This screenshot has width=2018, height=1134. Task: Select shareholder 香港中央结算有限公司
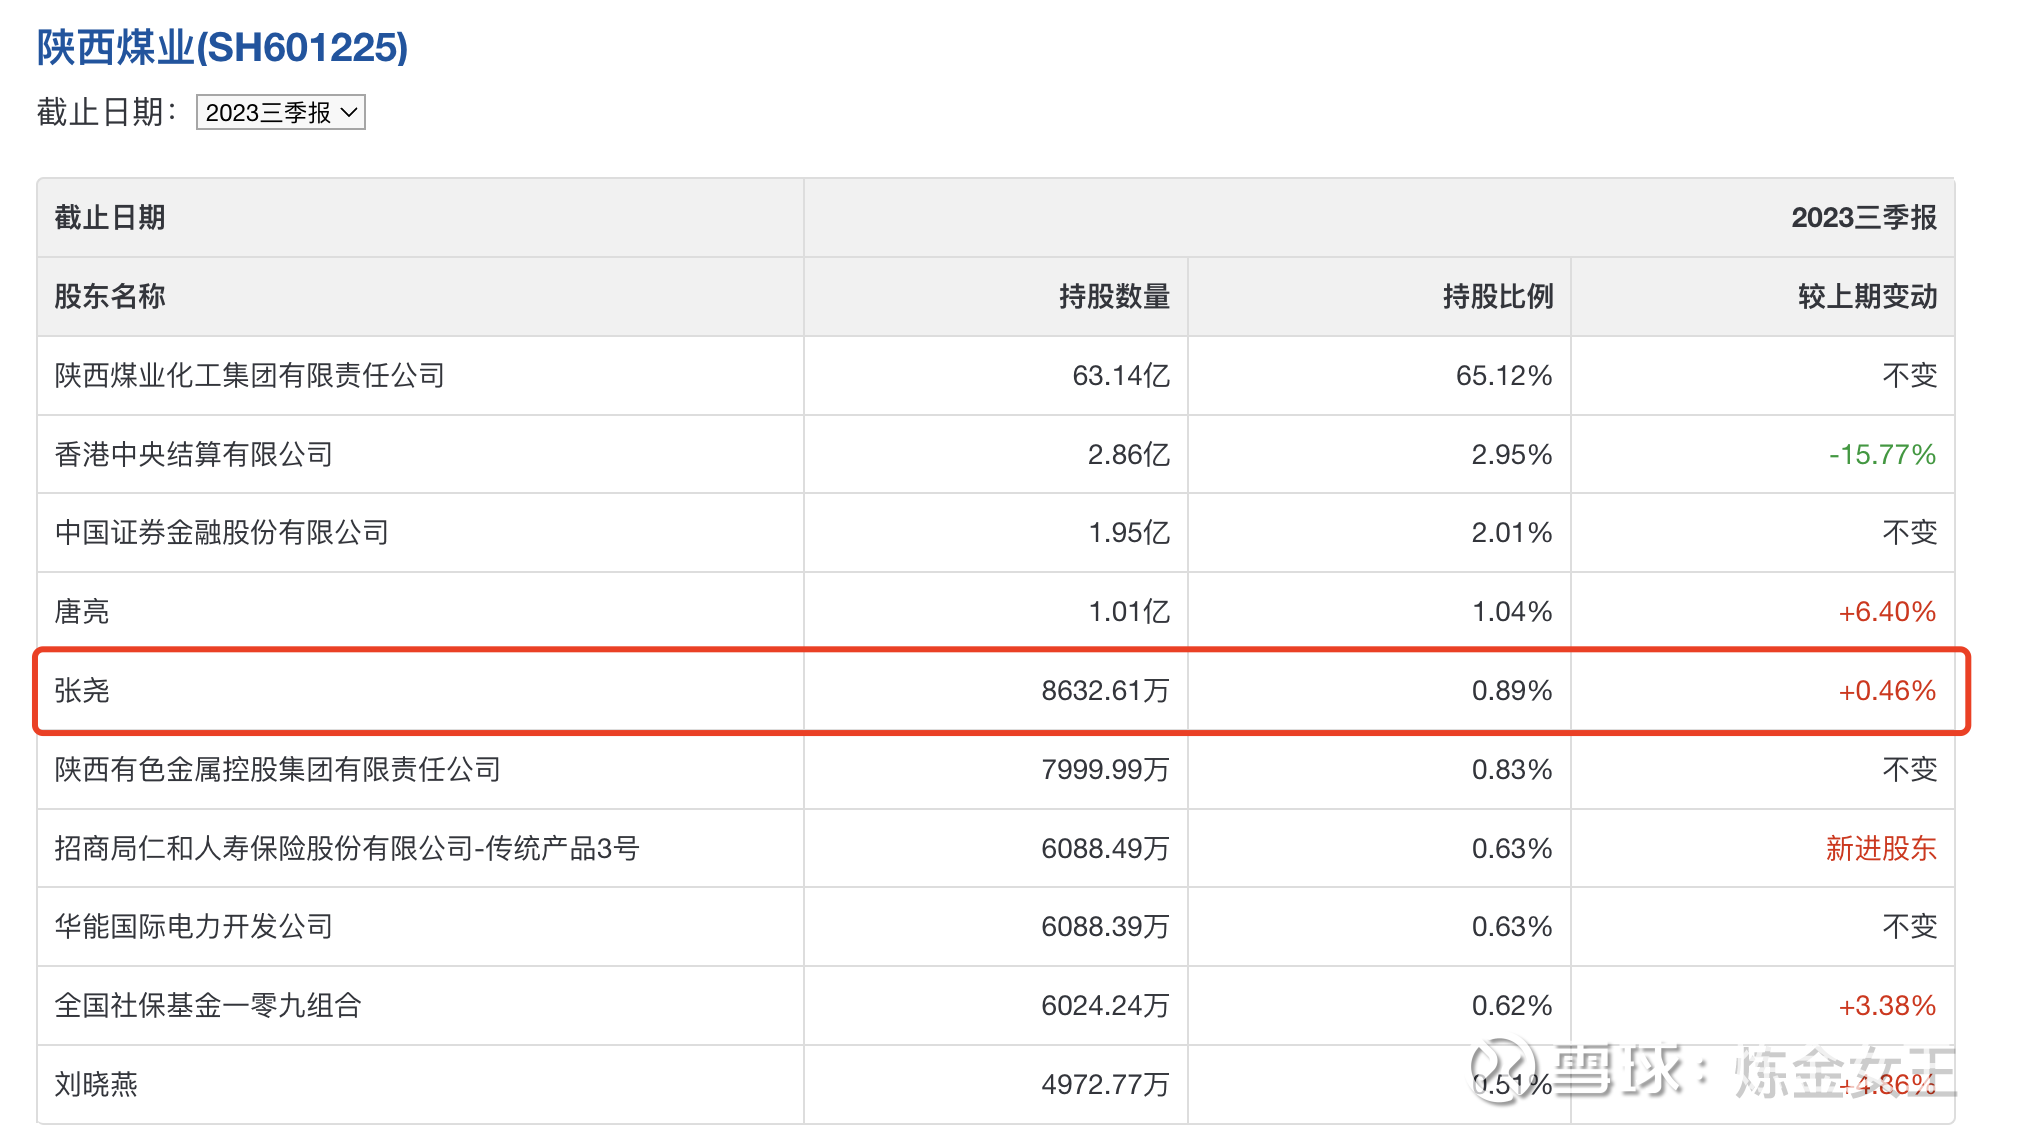[x=193, y=455]
